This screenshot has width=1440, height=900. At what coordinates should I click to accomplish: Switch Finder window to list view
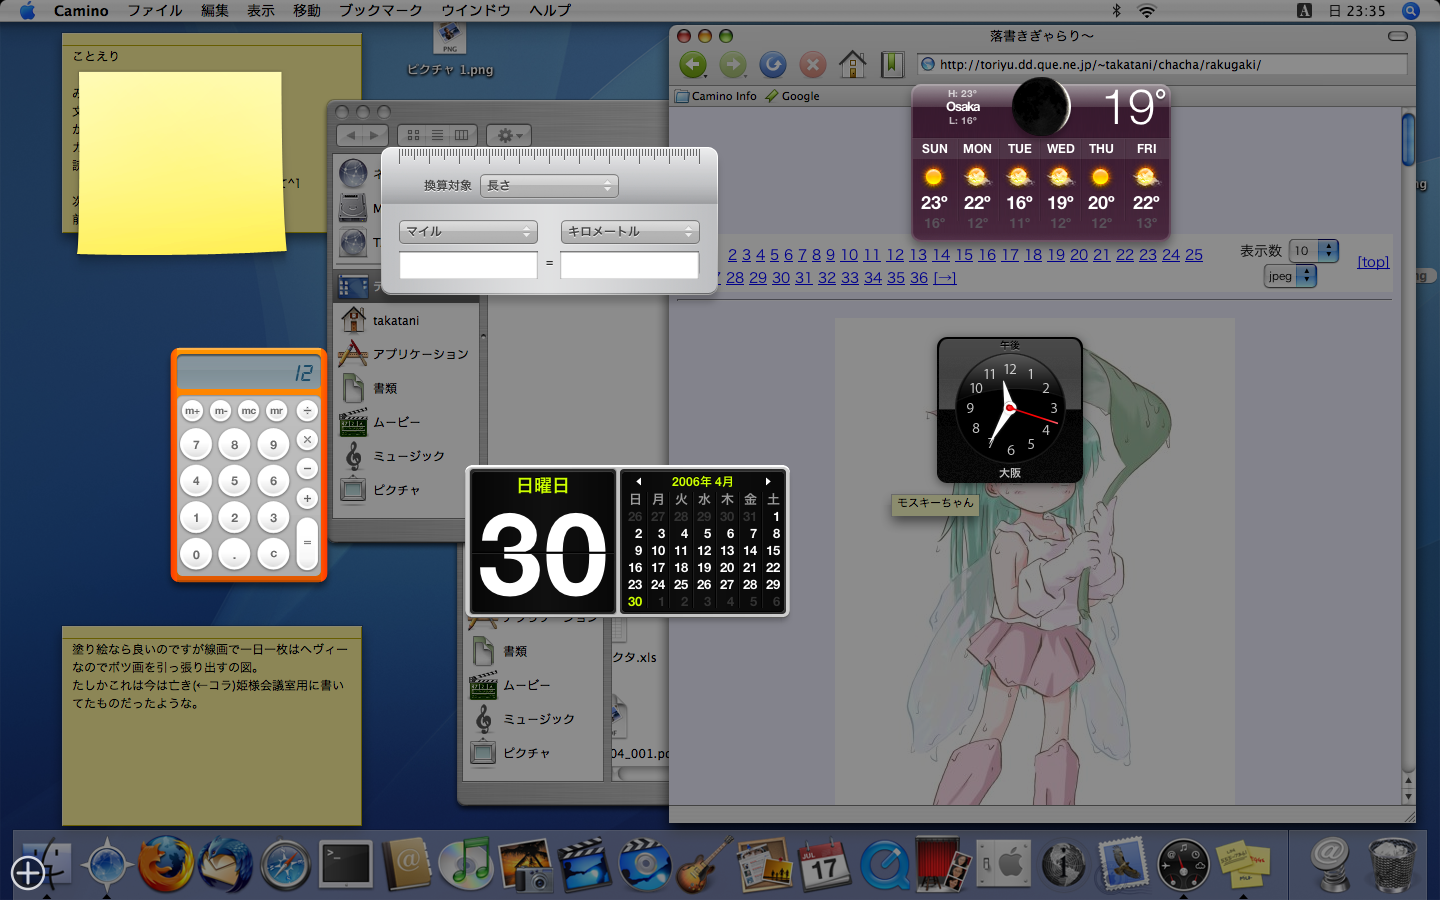[x=437, y=135]
